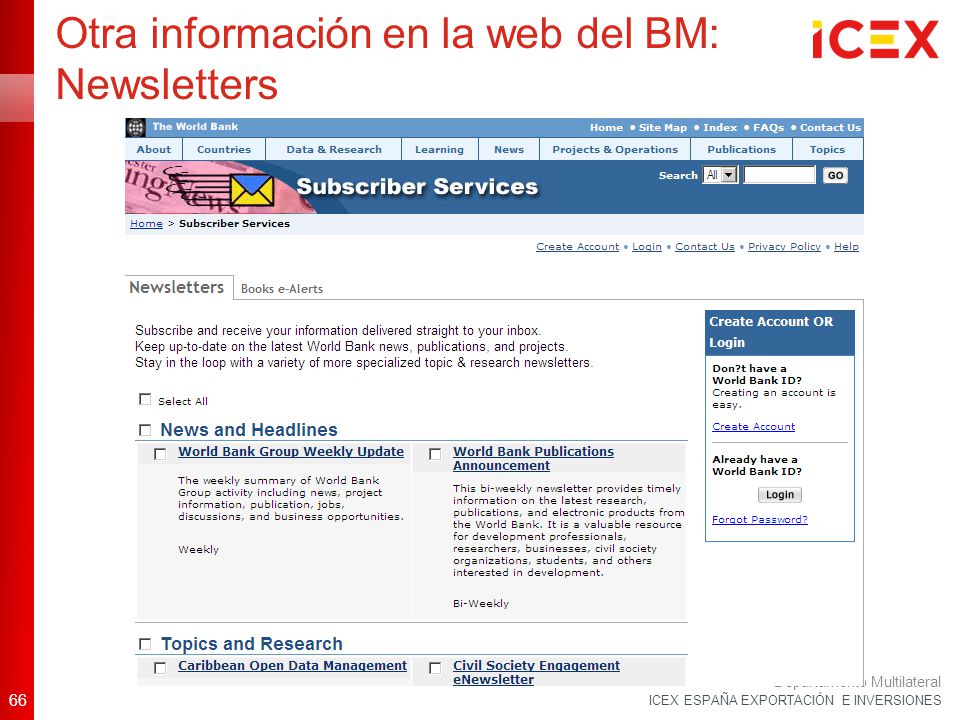
Task: Click 'Subscriber Services' breadcrumb text
Action: coord(234,223)
